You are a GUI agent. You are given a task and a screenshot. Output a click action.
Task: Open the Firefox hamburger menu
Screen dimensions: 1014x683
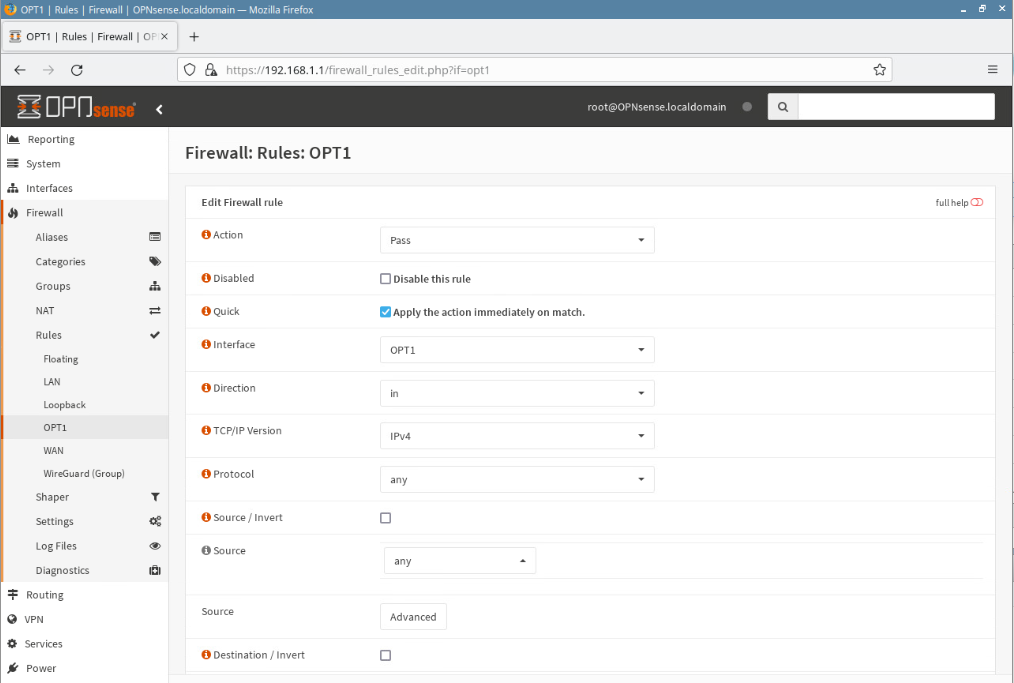point(992,70)
